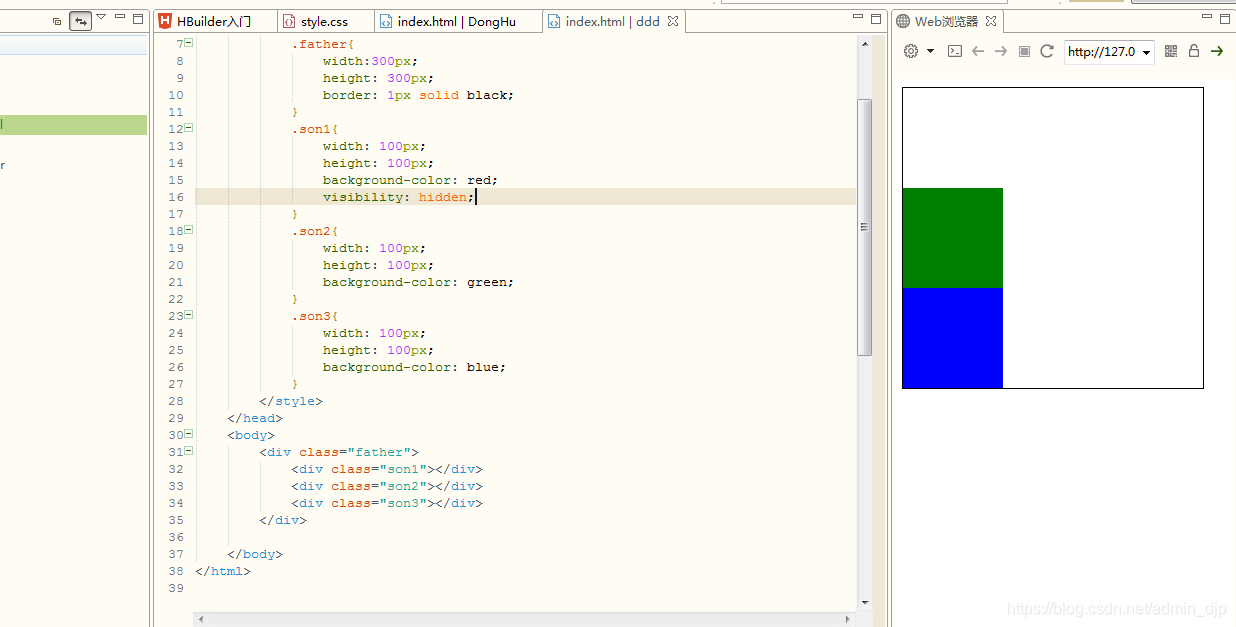Toggle the browser lock icon
Image resolution: width=1236 pixels, height=627 pixels.
pyautogui.click(x=1194, y=51)
